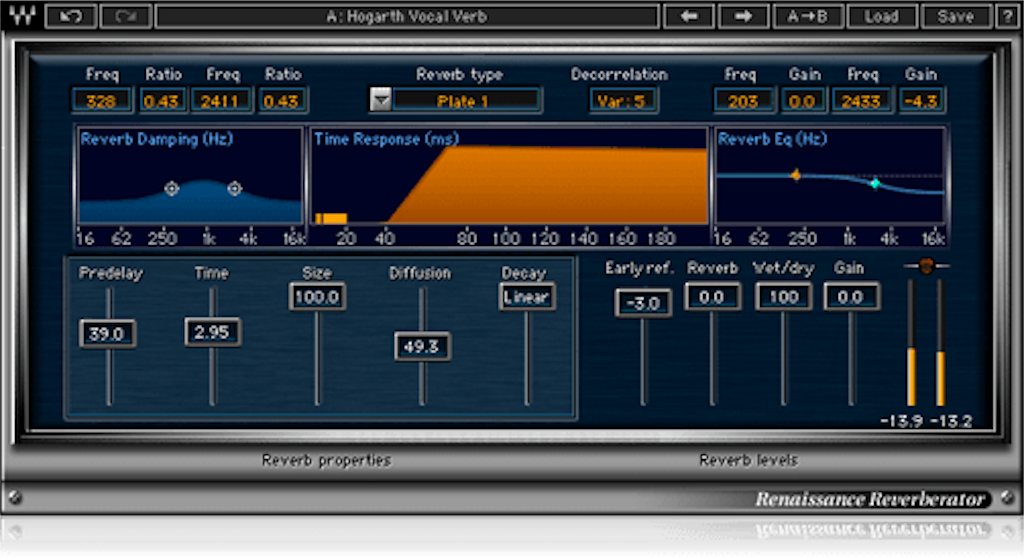Click the redo arrow button
This screenshot has height=558, width=1024.
[x=125, y=16]
